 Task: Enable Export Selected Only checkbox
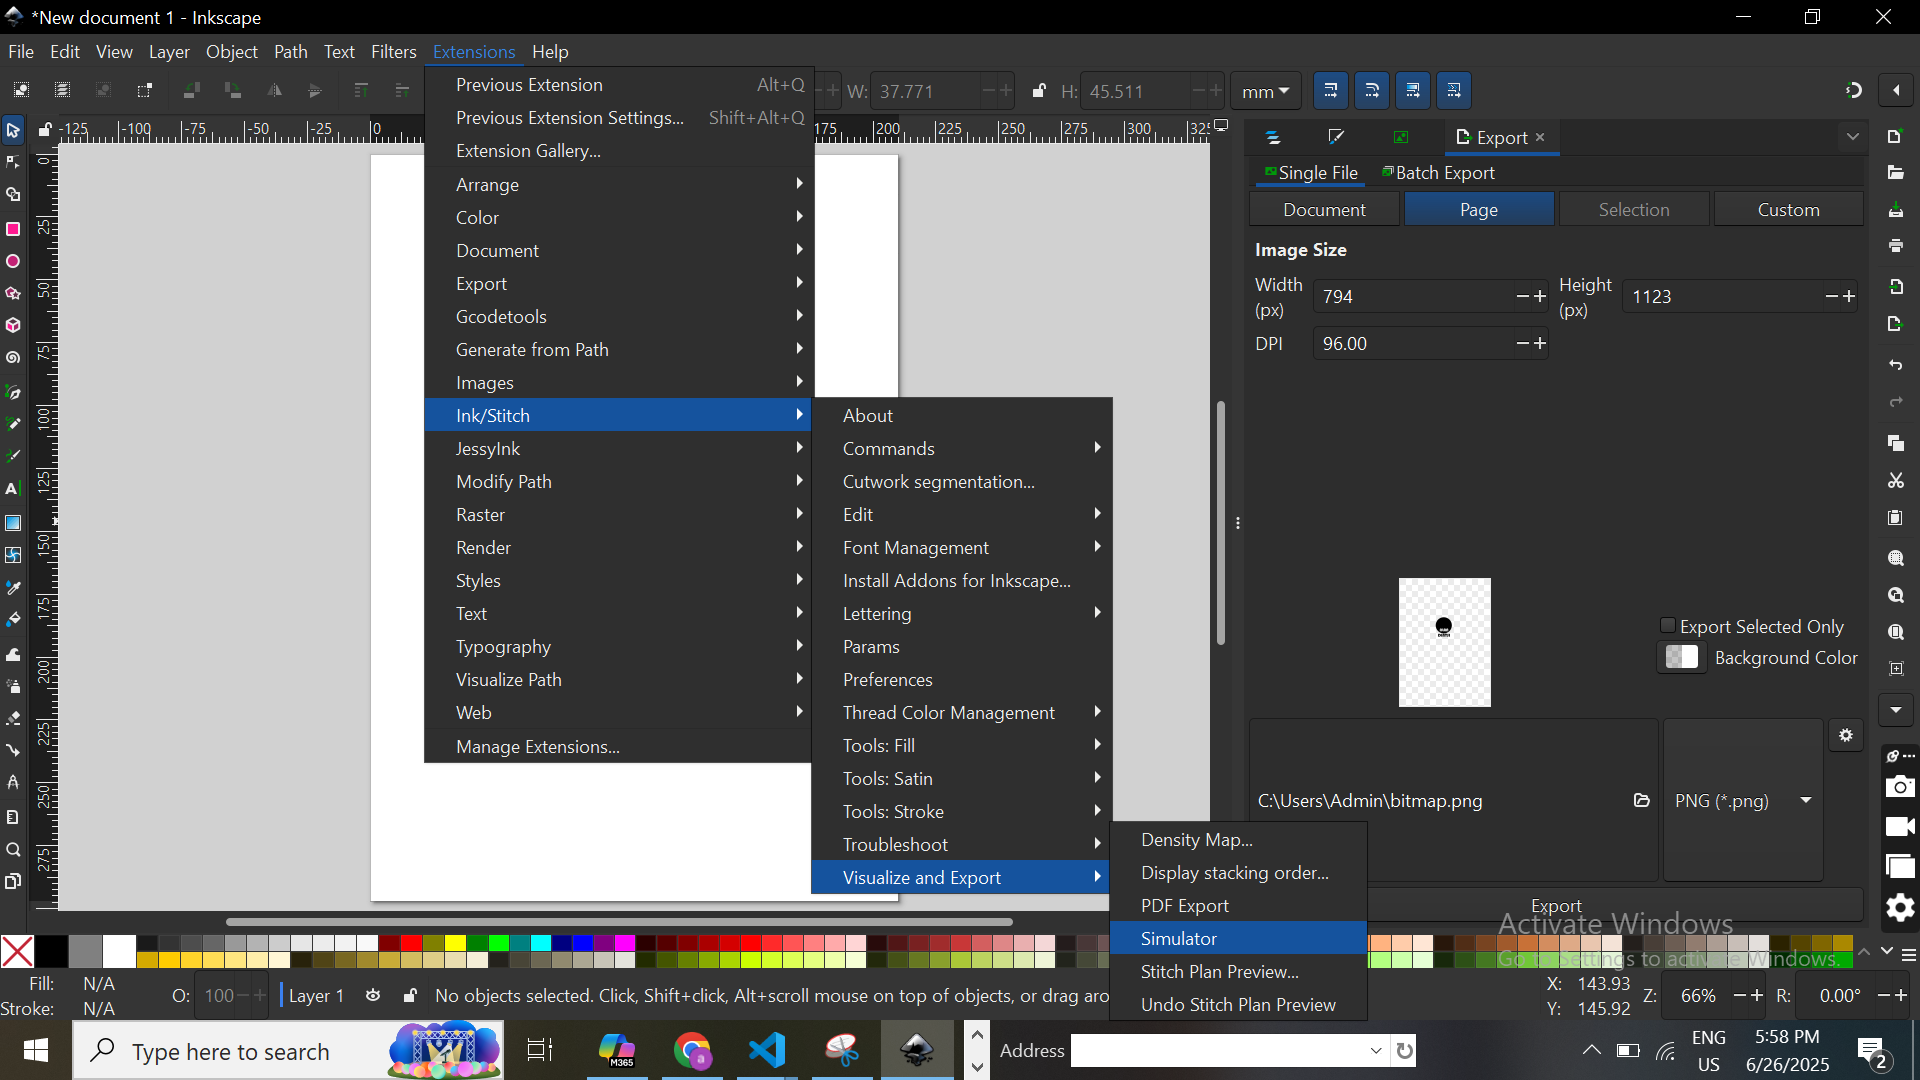tap(1668, 626)
